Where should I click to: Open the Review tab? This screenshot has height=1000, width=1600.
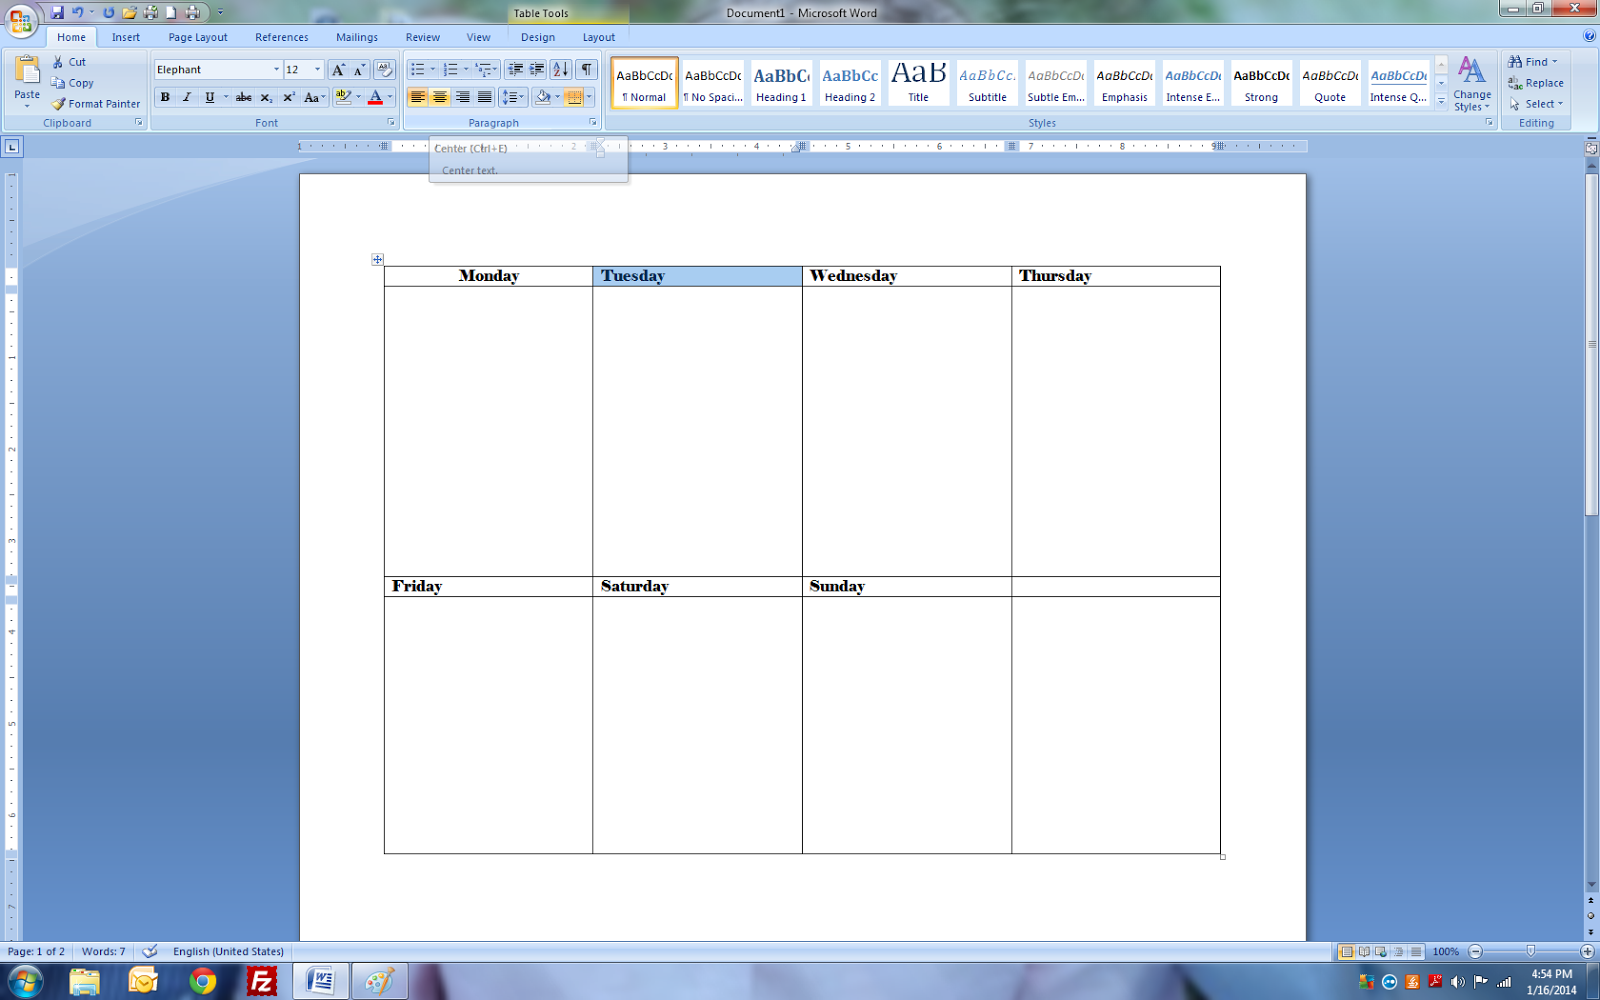[423, 38]
